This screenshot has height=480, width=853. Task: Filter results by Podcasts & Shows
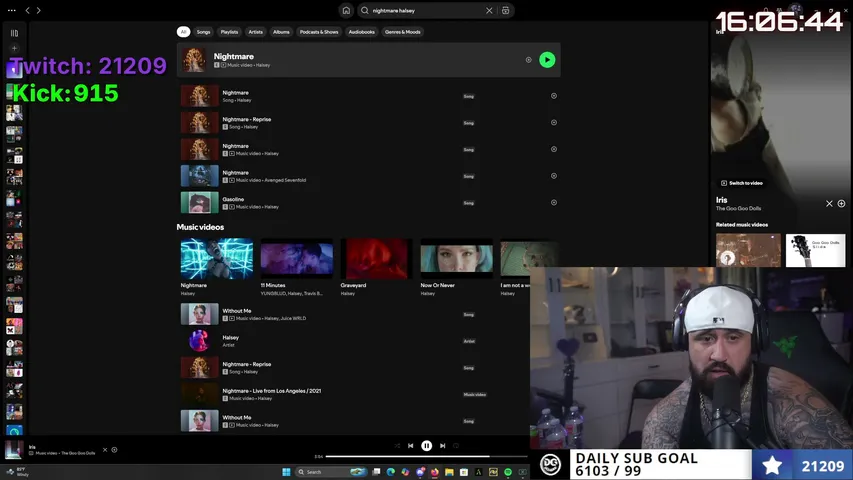319,32
